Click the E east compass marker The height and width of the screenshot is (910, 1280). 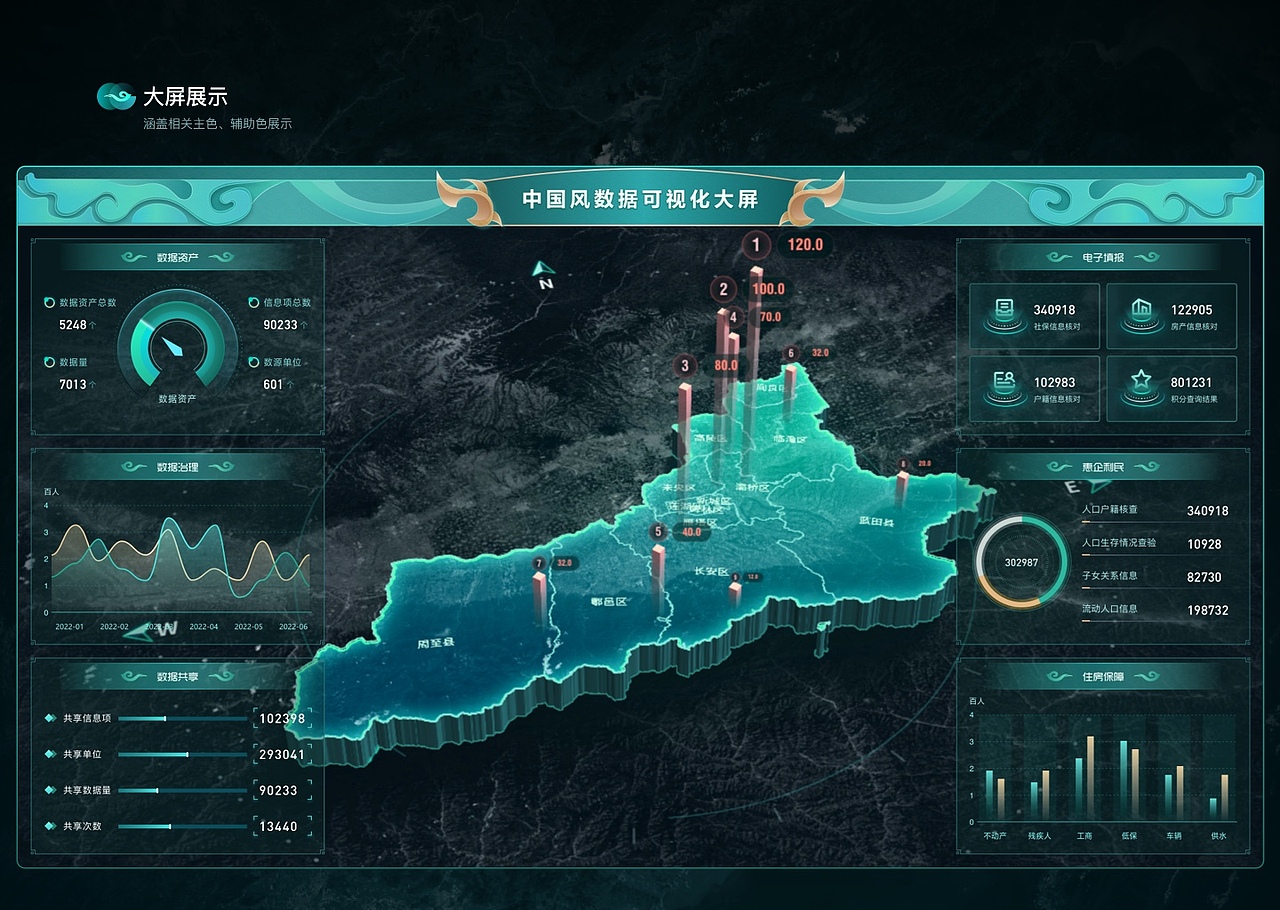1087,487
